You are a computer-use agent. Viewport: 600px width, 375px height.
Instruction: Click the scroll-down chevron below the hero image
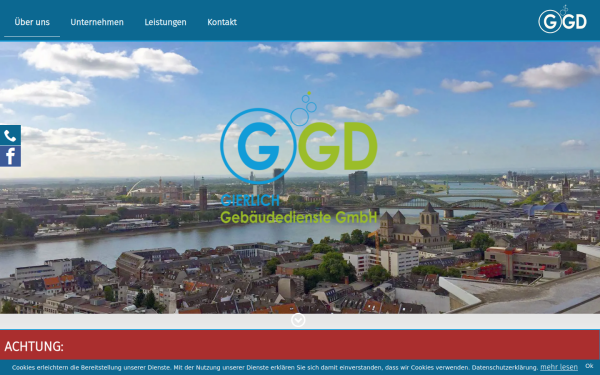click(x=298, y=320)
